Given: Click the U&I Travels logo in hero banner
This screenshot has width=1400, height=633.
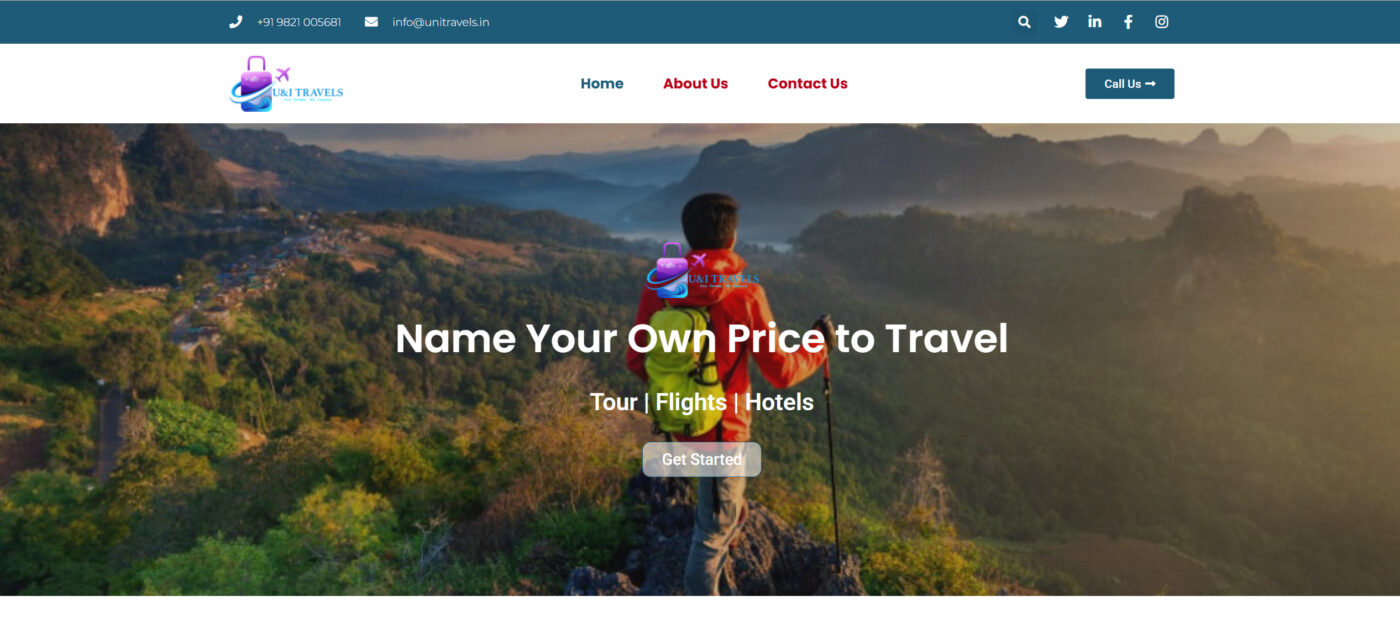Looking at the screenshot, I should pyautogui.click(x=702, y=271).
